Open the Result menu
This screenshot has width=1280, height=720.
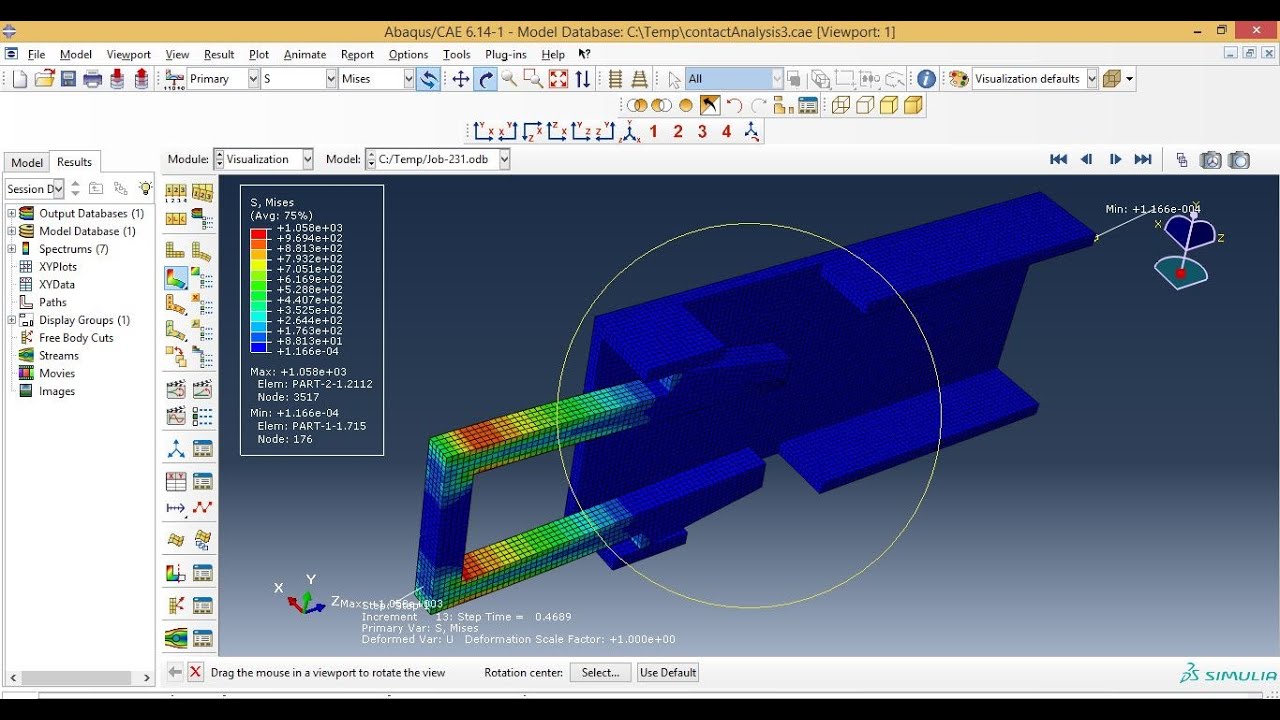(219, 55)
